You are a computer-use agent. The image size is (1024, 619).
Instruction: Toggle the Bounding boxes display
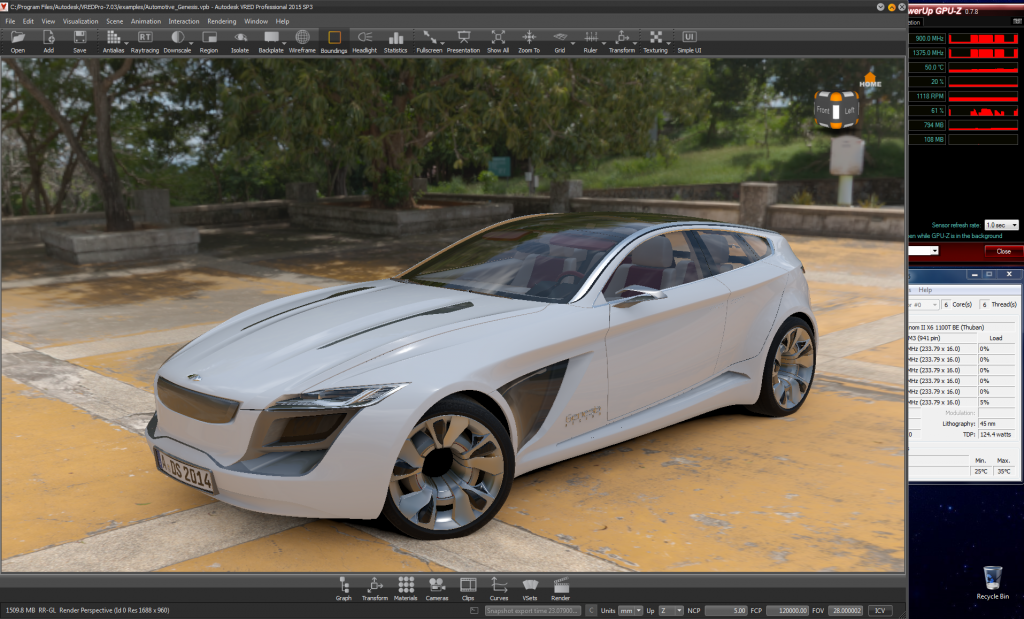[334, 39]
